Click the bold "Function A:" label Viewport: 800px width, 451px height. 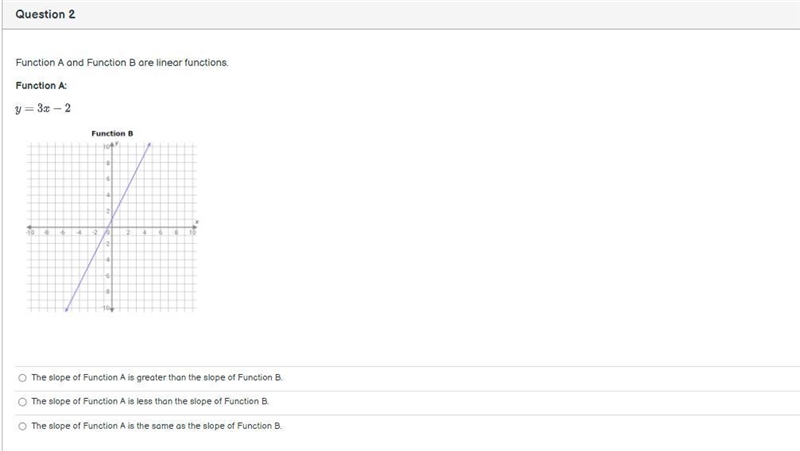click(41, 86)
